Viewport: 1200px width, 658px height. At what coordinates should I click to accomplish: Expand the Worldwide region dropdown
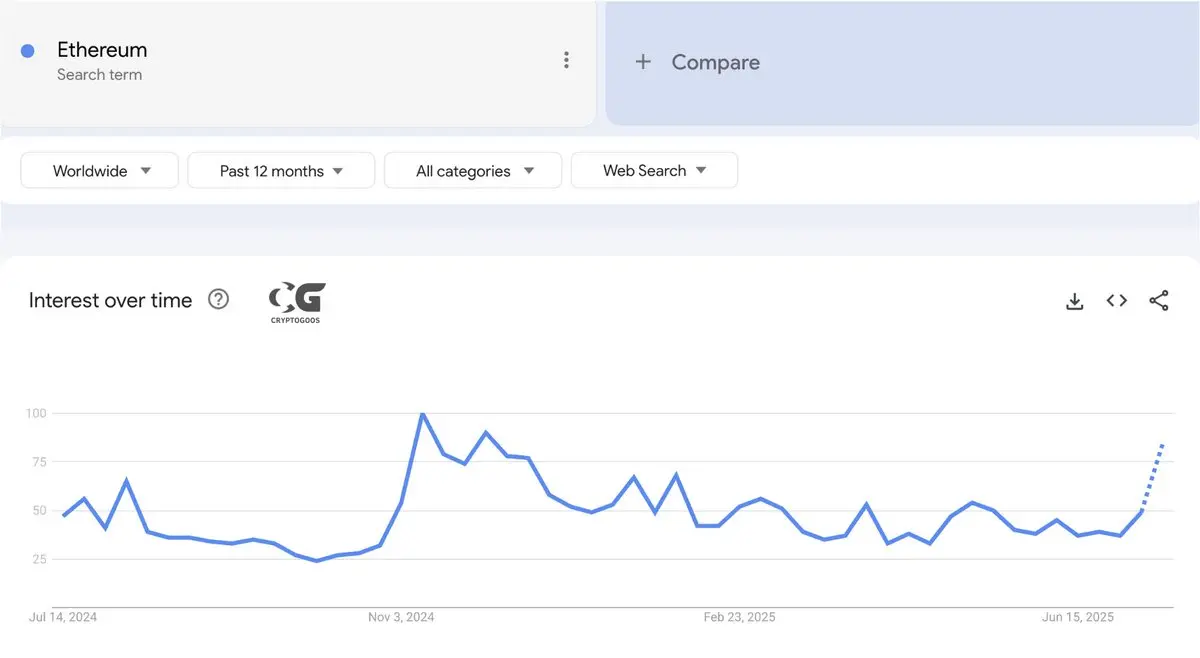click(100, 170)
